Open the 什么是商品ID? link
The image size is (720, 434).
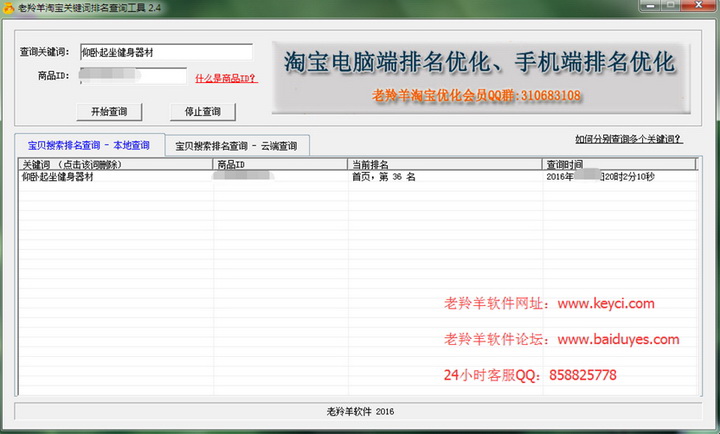226,78
